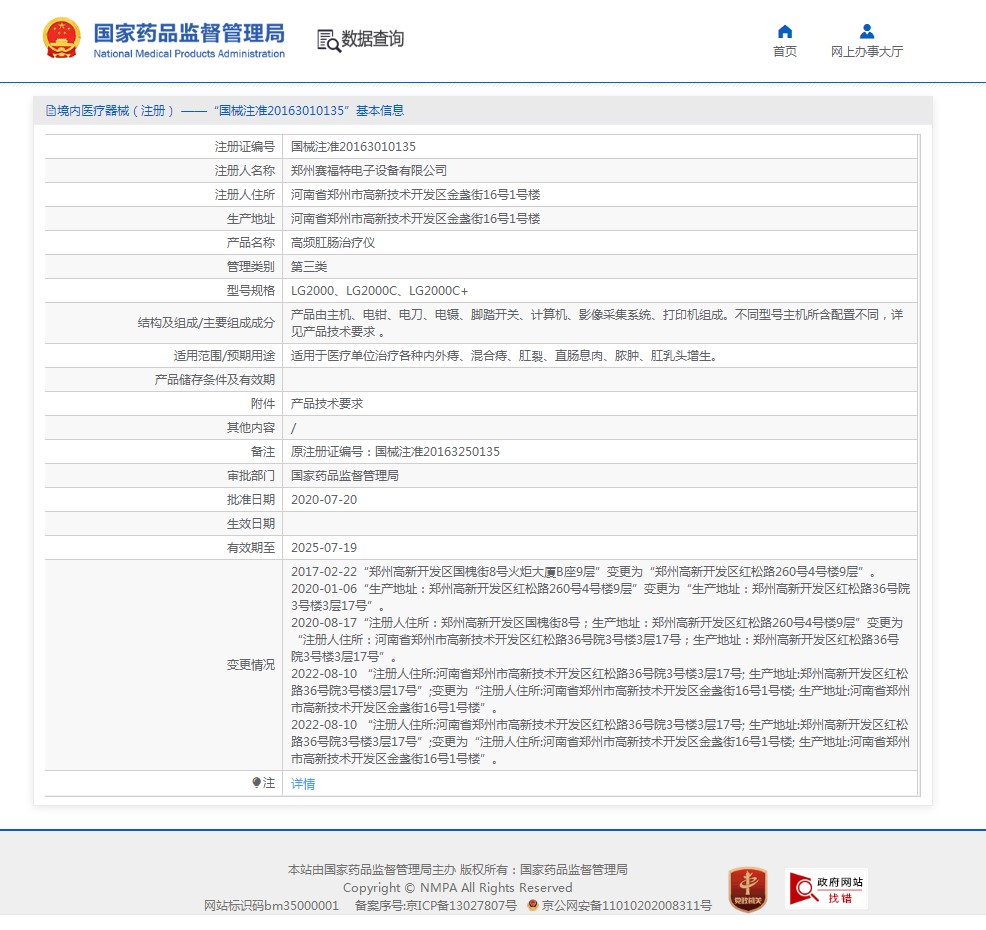The width and height of the screenshot is (986, 930).
Task: Select the approval date 2020-07-20
Action: 324,499
